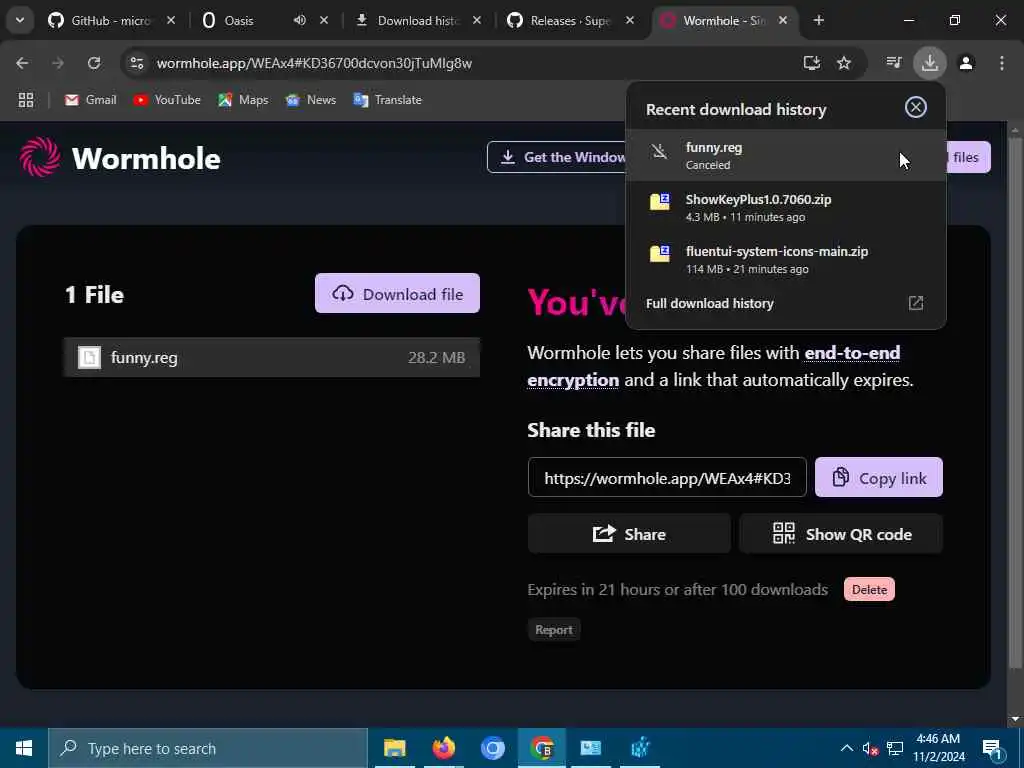This screenshot has height=768, width=1024.
Task: Select the Wormhole tab
Action: [724, 20]
